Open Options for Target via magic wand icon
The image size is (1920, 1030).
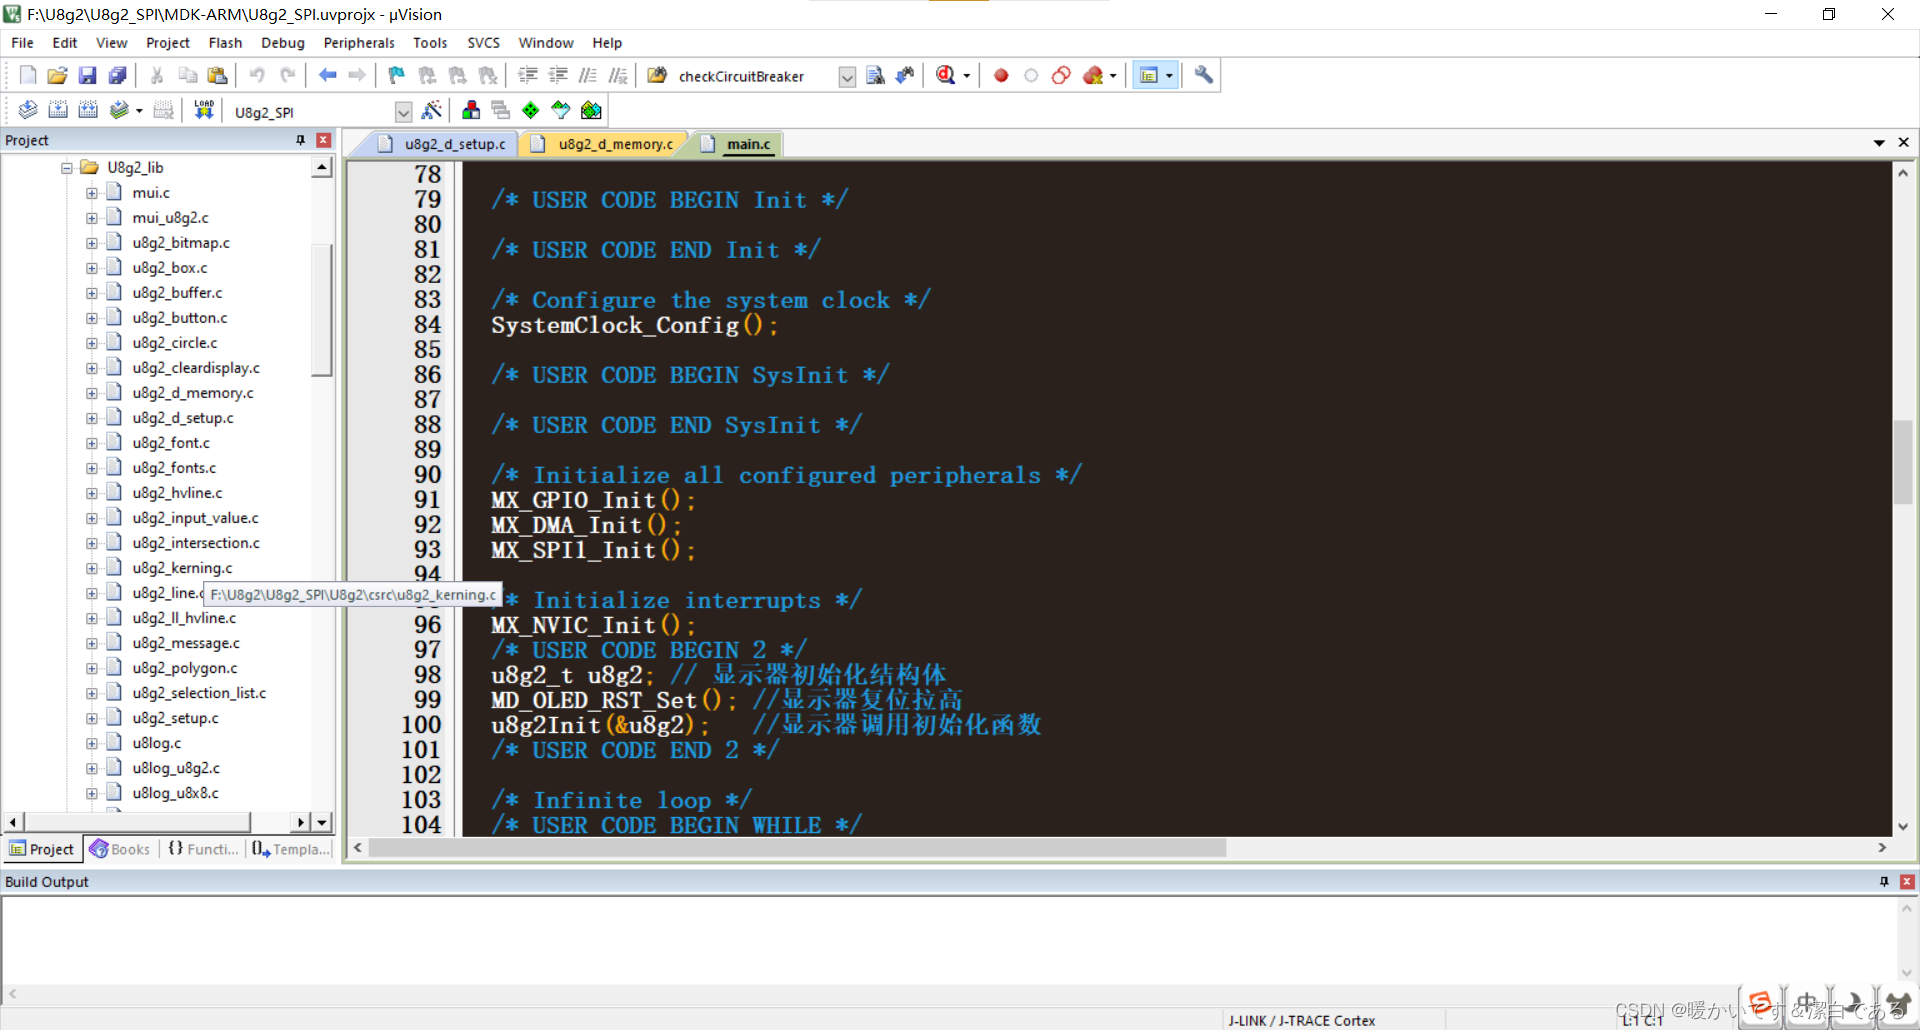click(x=432, y=110)
